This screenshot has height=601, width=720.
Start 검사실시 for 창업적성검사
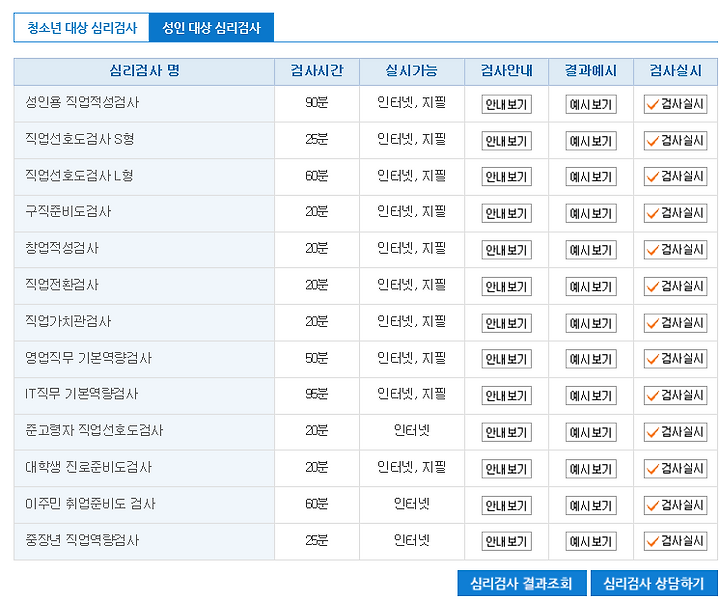(675, 250)
